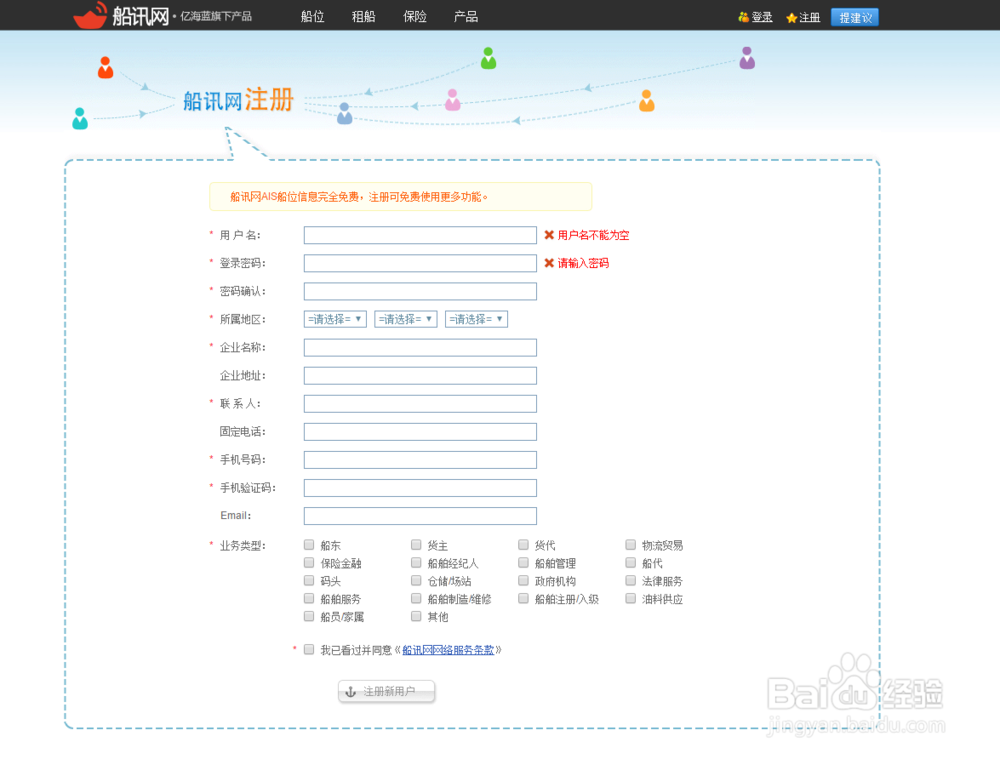The height and width of the screenshot is (759, 1000).
Task: Click the star icon beside 注册
Action: (791, 18)
